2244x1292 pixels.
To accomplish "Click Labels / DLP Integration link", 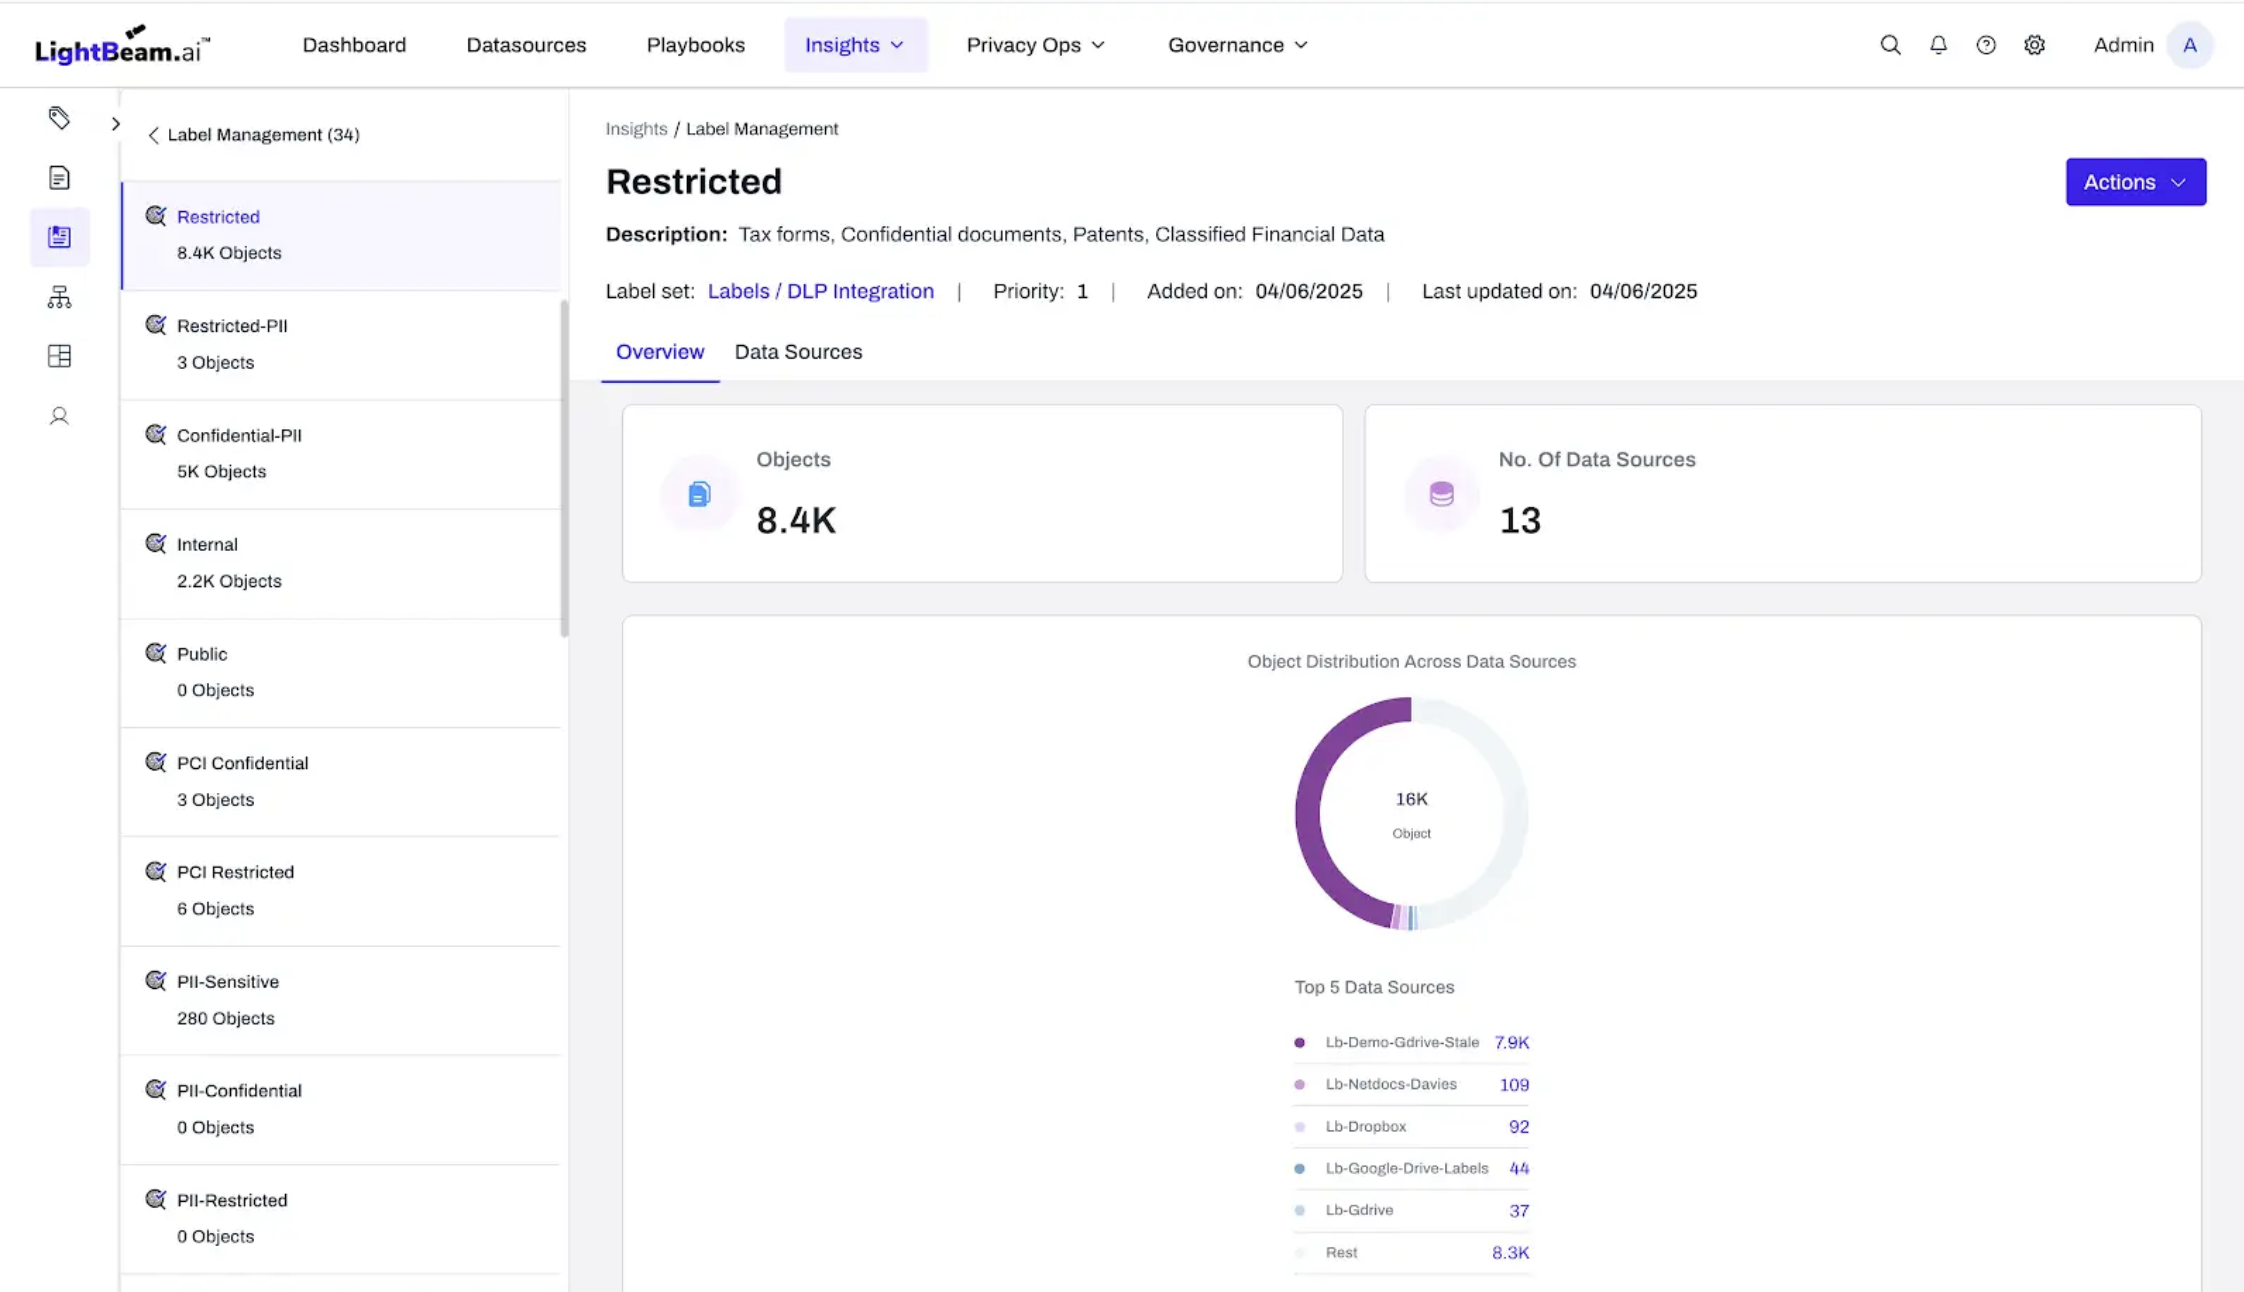I will (820, 291).
